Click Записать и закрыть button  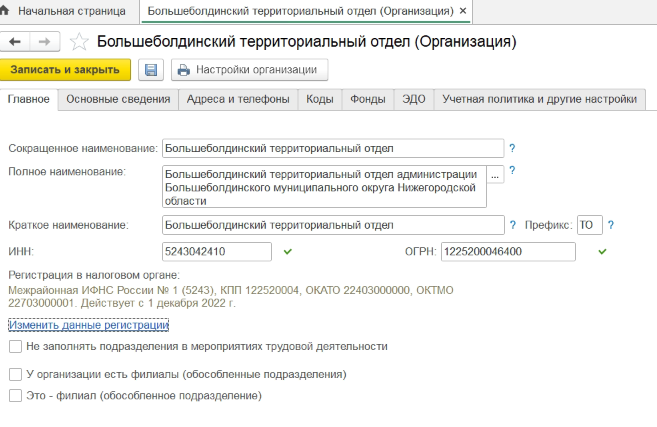tap(65, 70)
